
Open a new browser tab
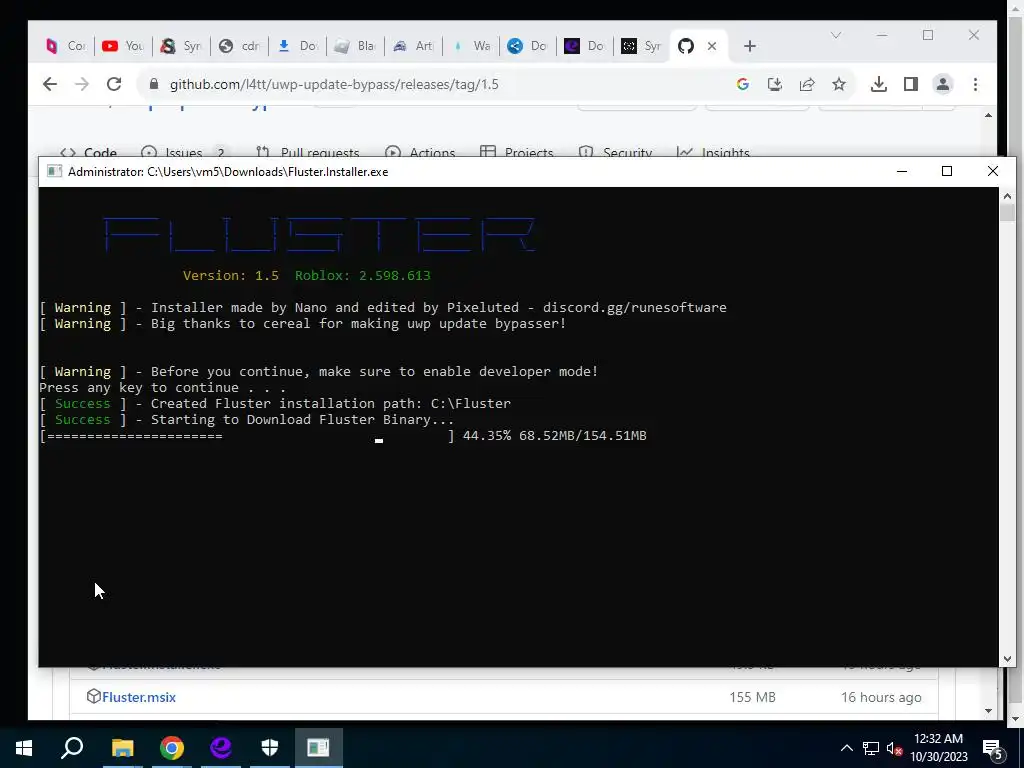coord(750,46)
